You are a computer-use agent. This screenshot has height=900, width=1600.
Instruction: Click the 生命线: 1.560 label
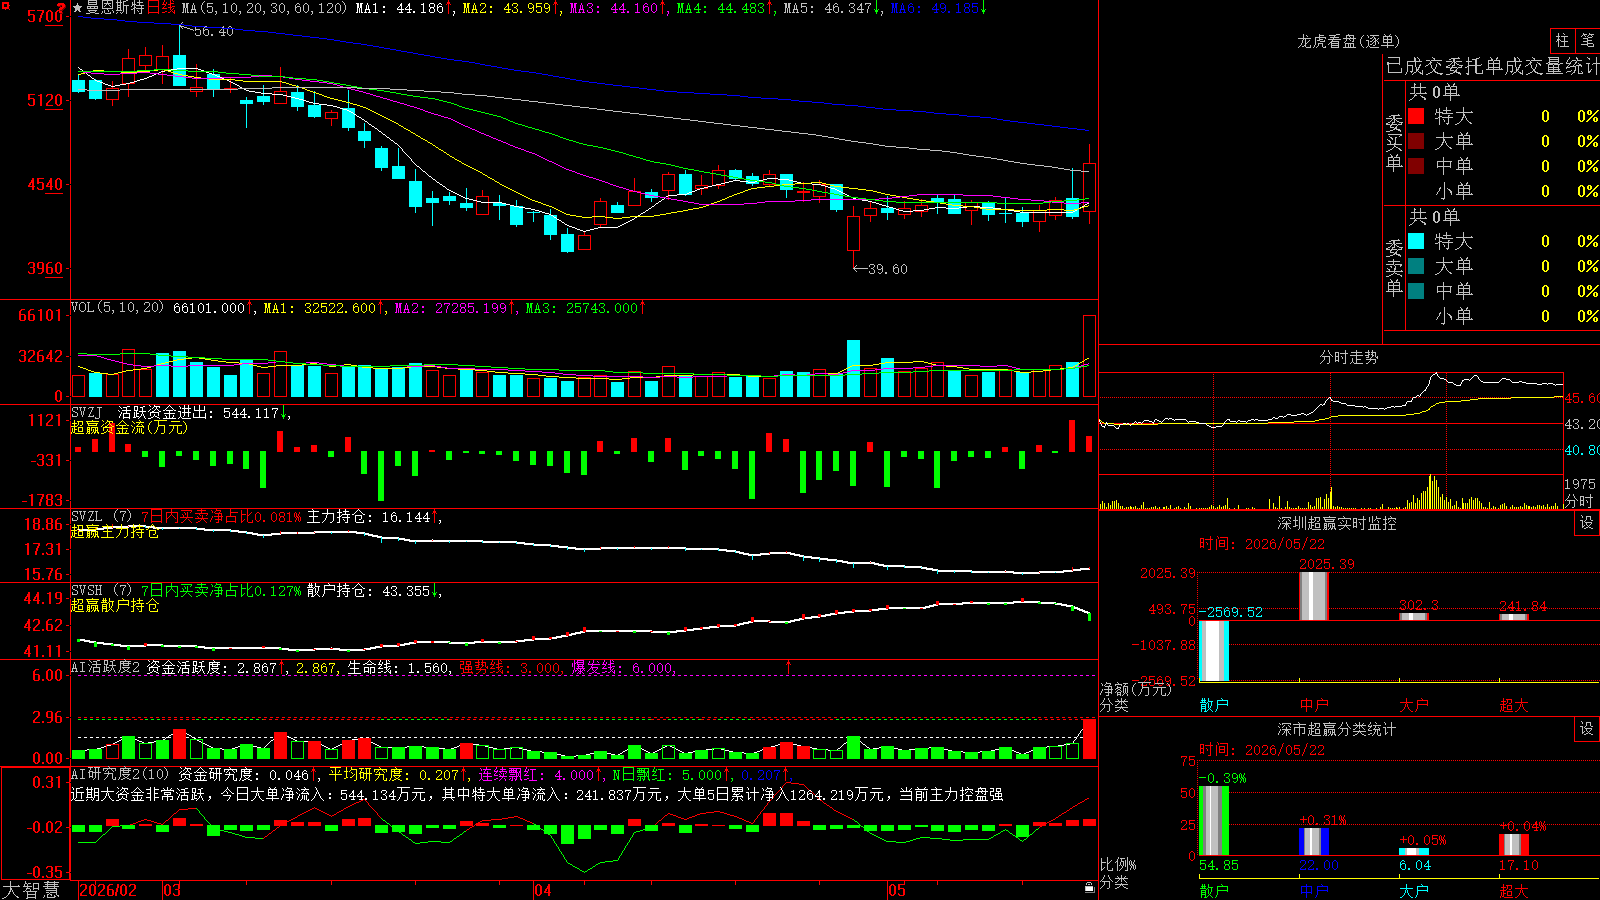click(x=398, y=667)
